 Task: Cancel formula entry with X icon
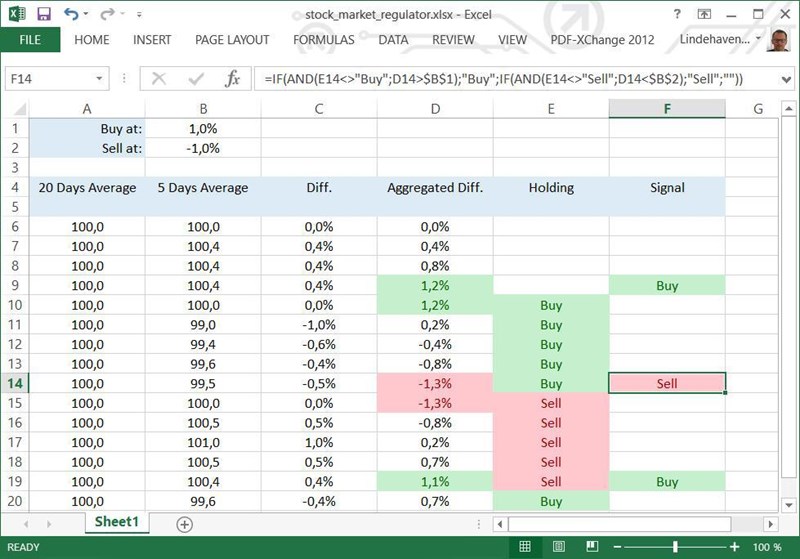coord(158,78)
